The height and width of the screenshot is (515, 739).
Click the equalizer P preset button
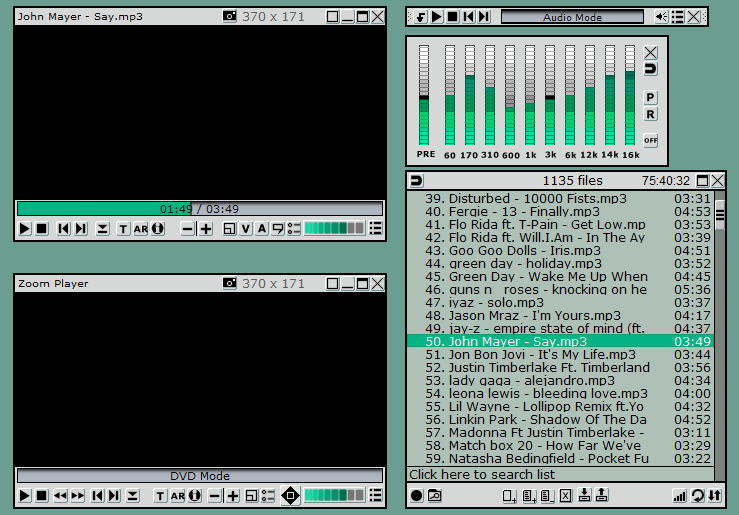pyautogui.click(x=650, y=97)
